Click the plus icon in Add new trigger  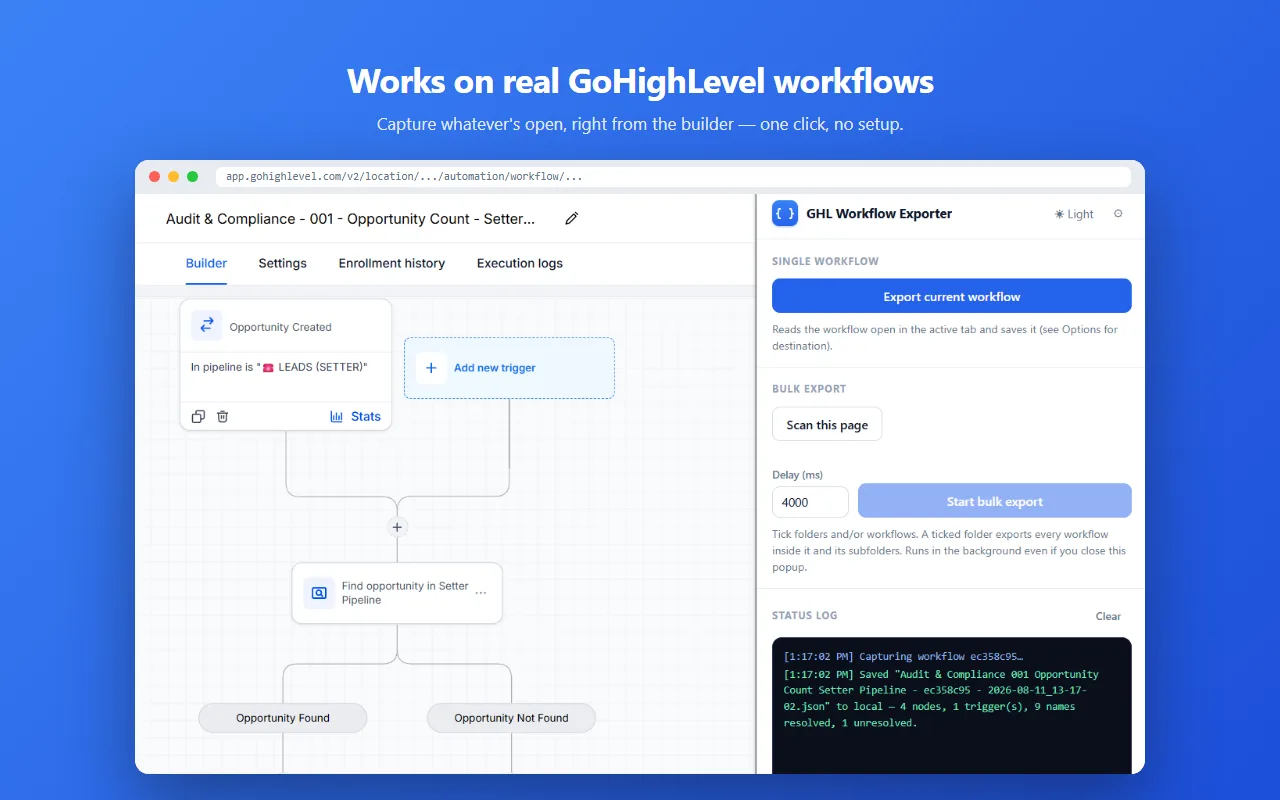431,368
